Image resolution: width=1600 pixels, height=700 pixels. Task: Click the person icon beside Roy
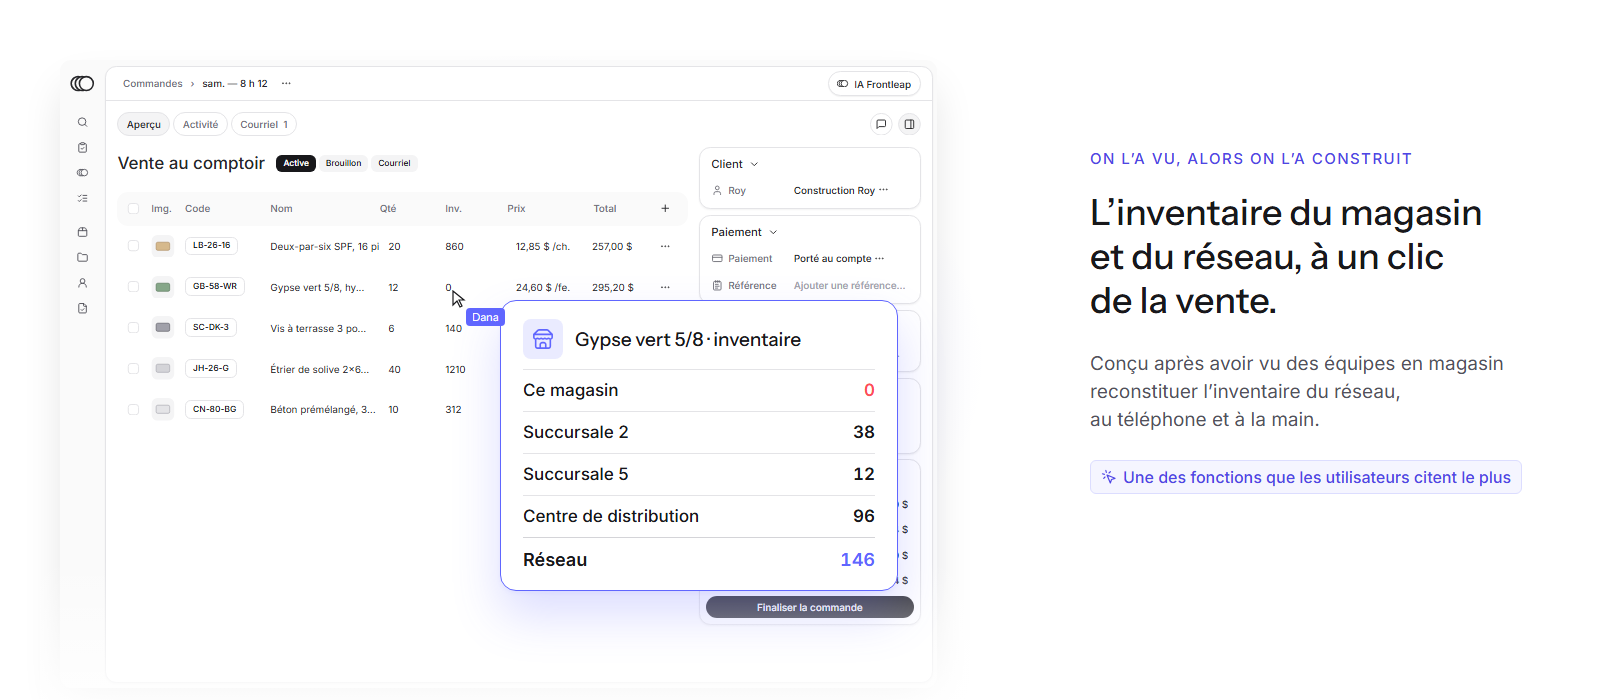(x=717, y=190)
